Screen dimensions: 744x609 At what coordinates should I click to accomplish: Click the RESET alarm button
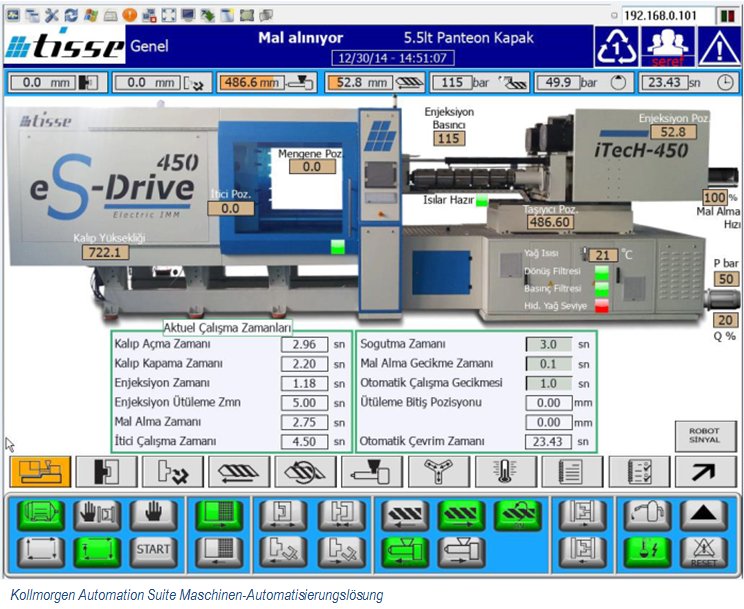click(x=704, y=552)
